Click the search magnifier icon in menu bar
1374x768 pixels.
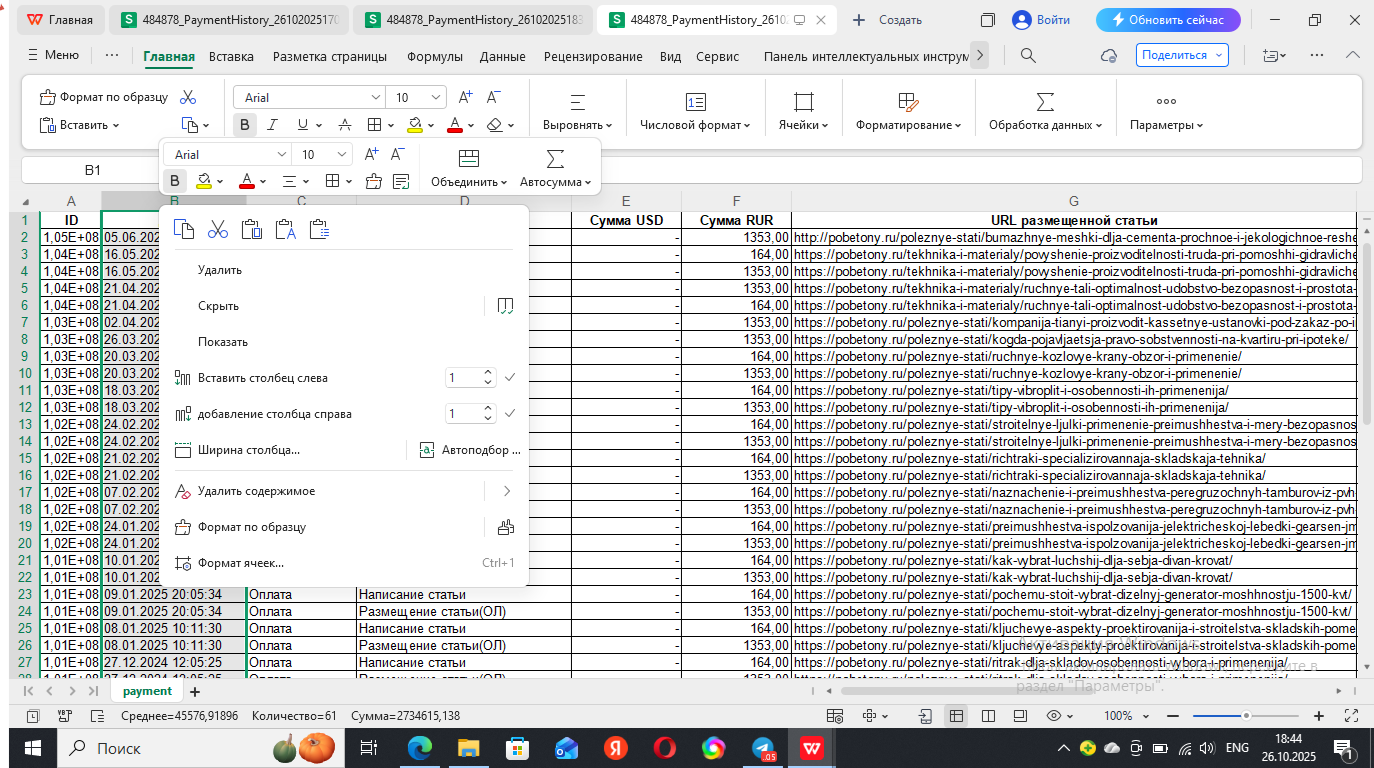click(1028, 56)
